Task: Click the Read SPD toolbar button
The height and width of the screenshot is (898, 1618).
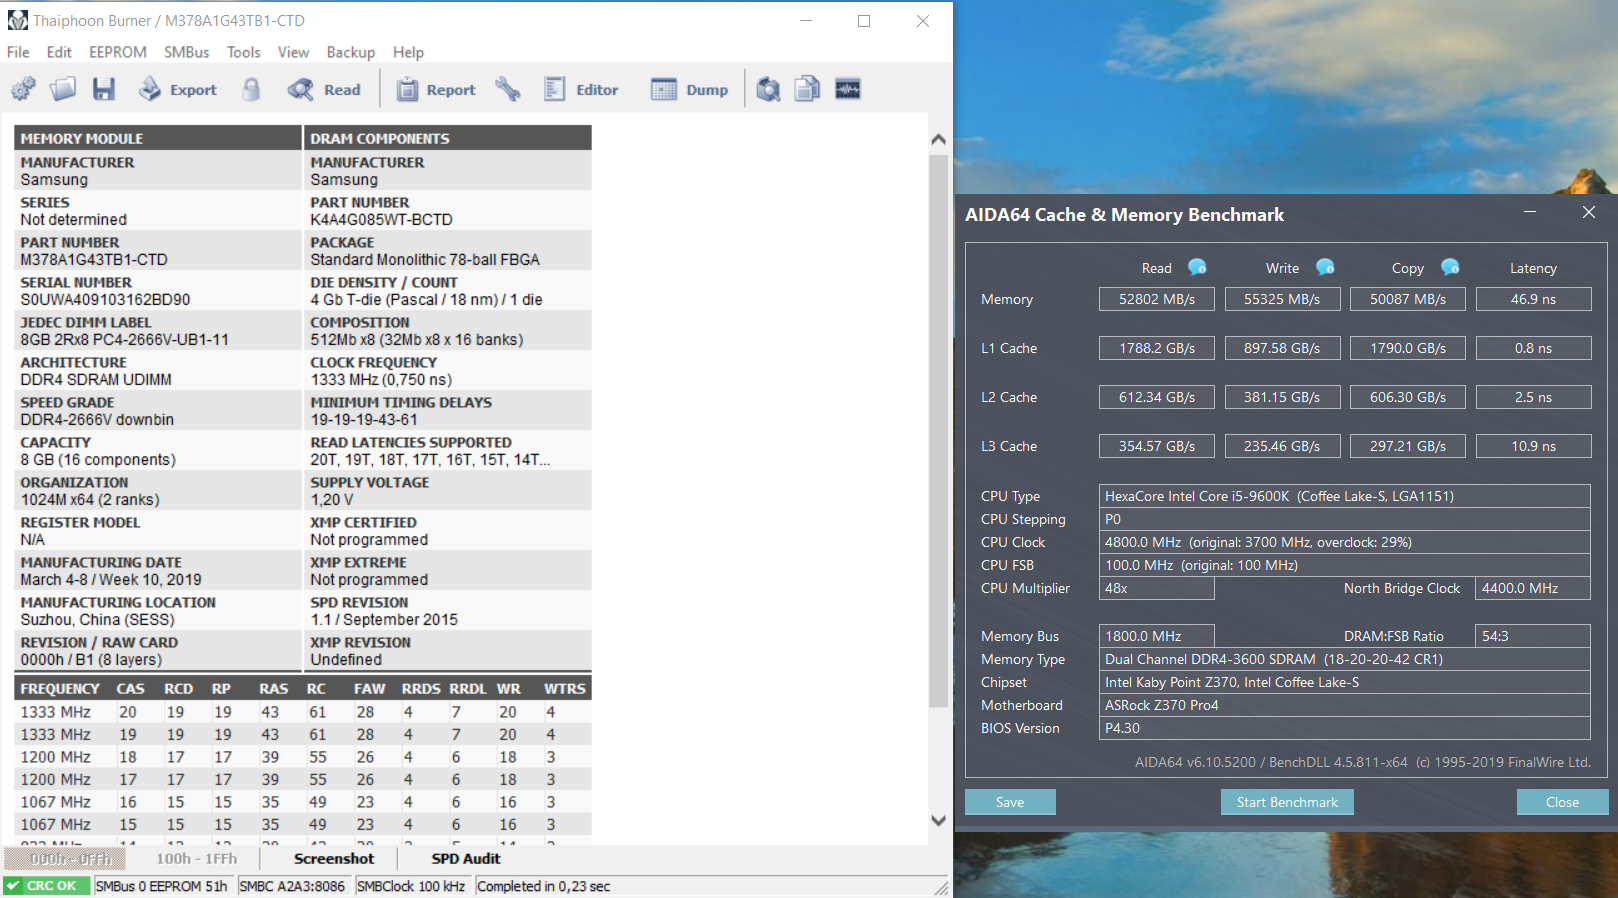Action: 324,89
